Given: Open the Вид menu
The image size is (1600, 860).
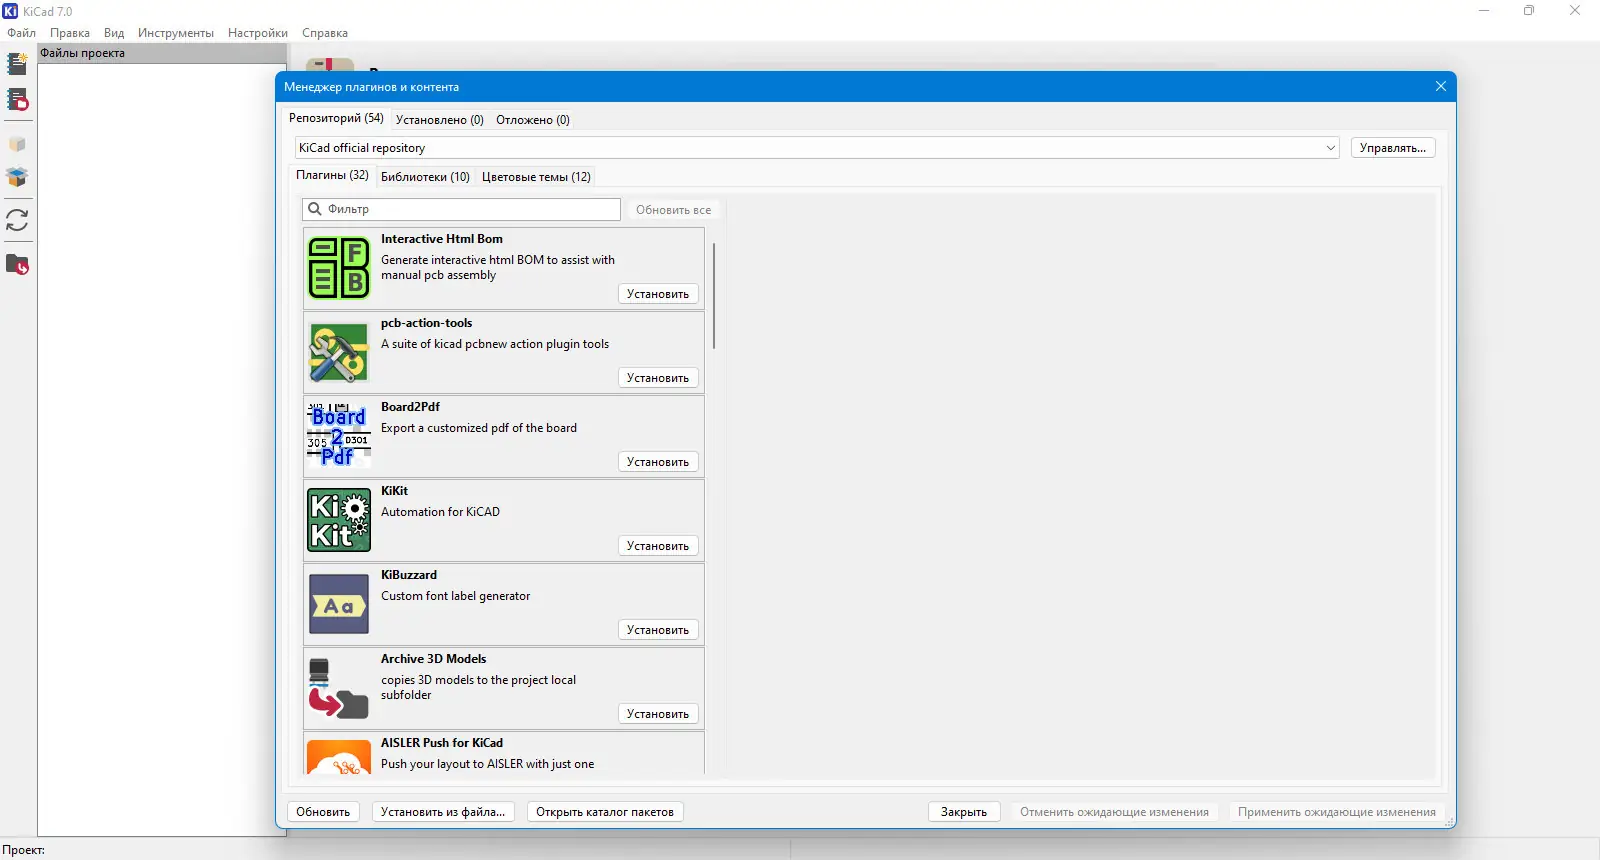Looking at the screenshot, I should pyautogui.click(x=114, y=33).
